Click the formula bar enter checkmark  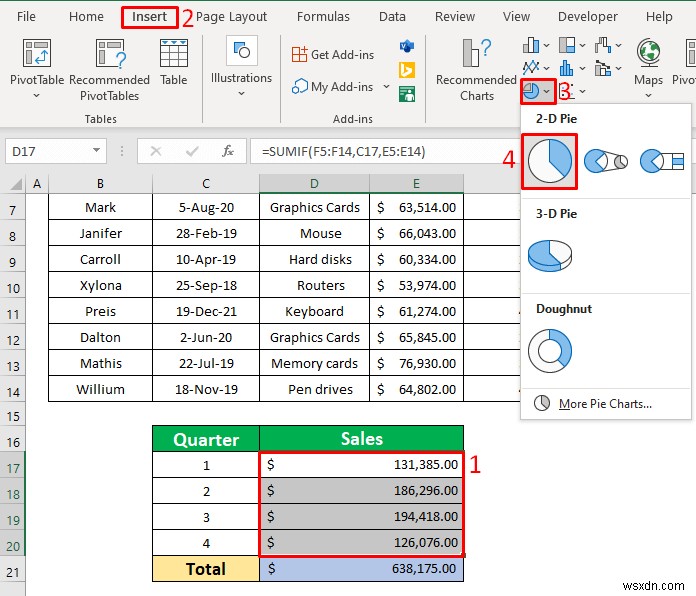pos(192,151)
